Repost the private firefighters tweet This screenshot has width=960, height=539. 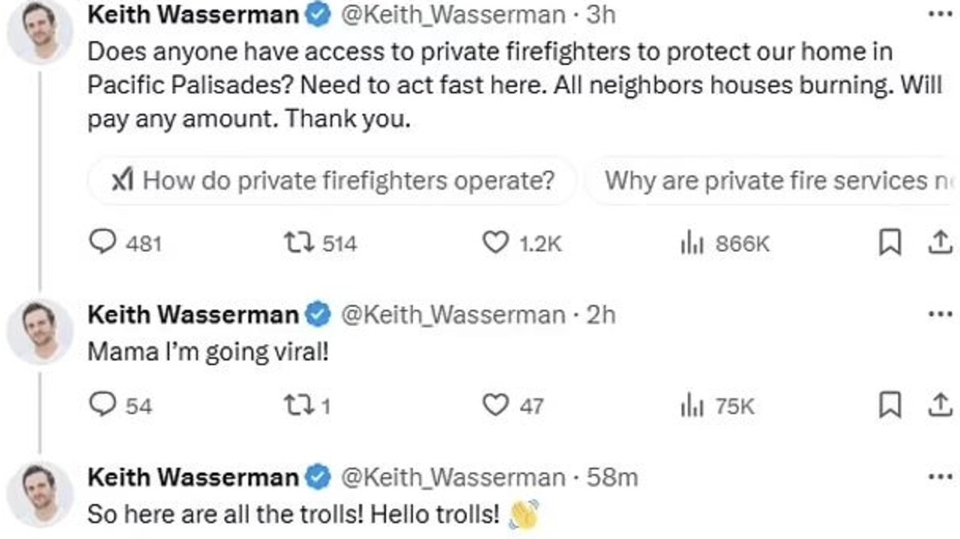[x=297, y=243]
